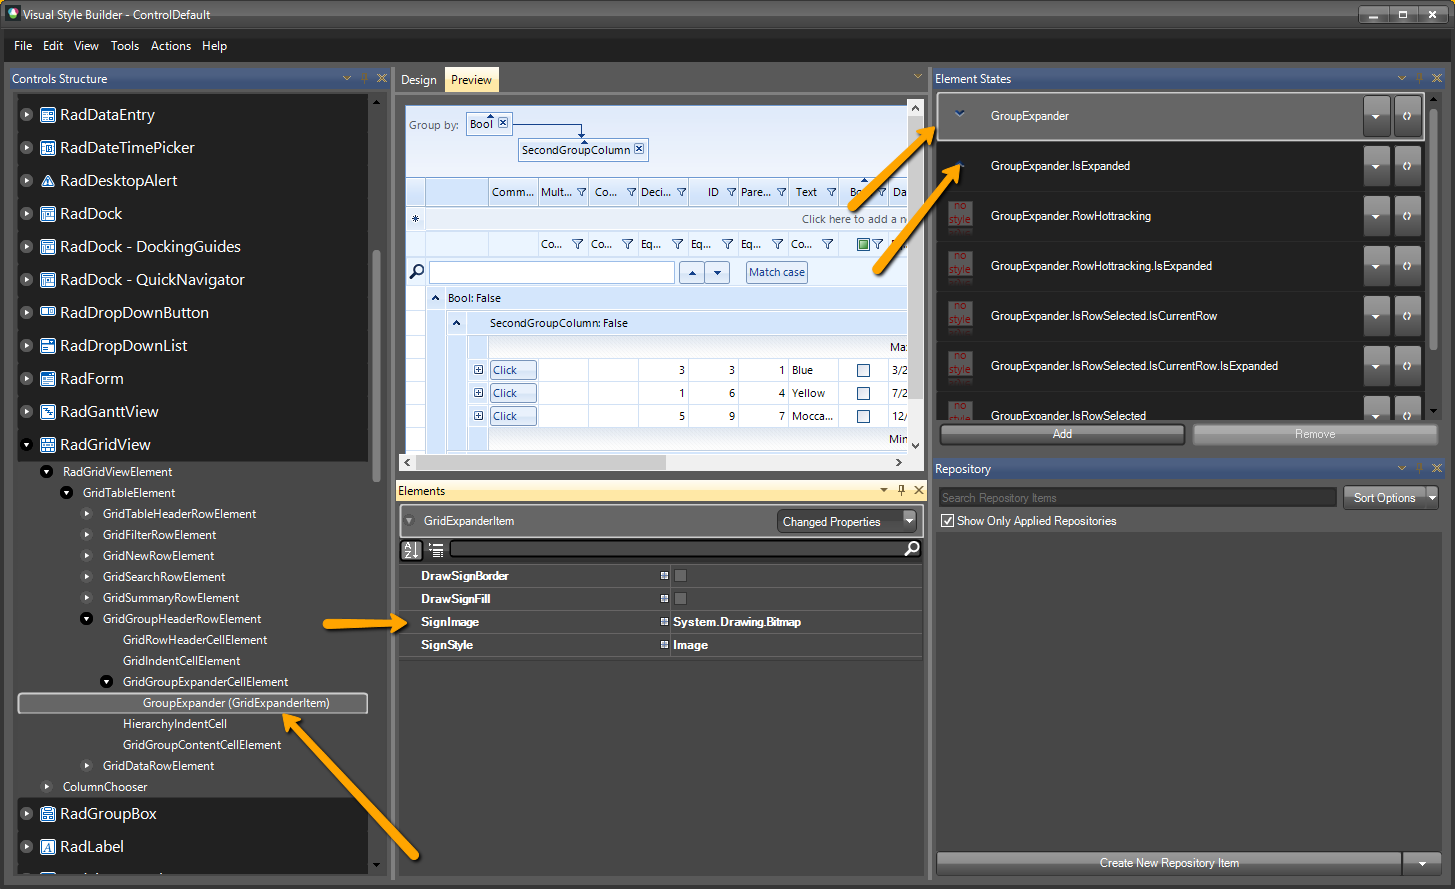Click the RadDesktopAlert warning icon

[48, 181]
